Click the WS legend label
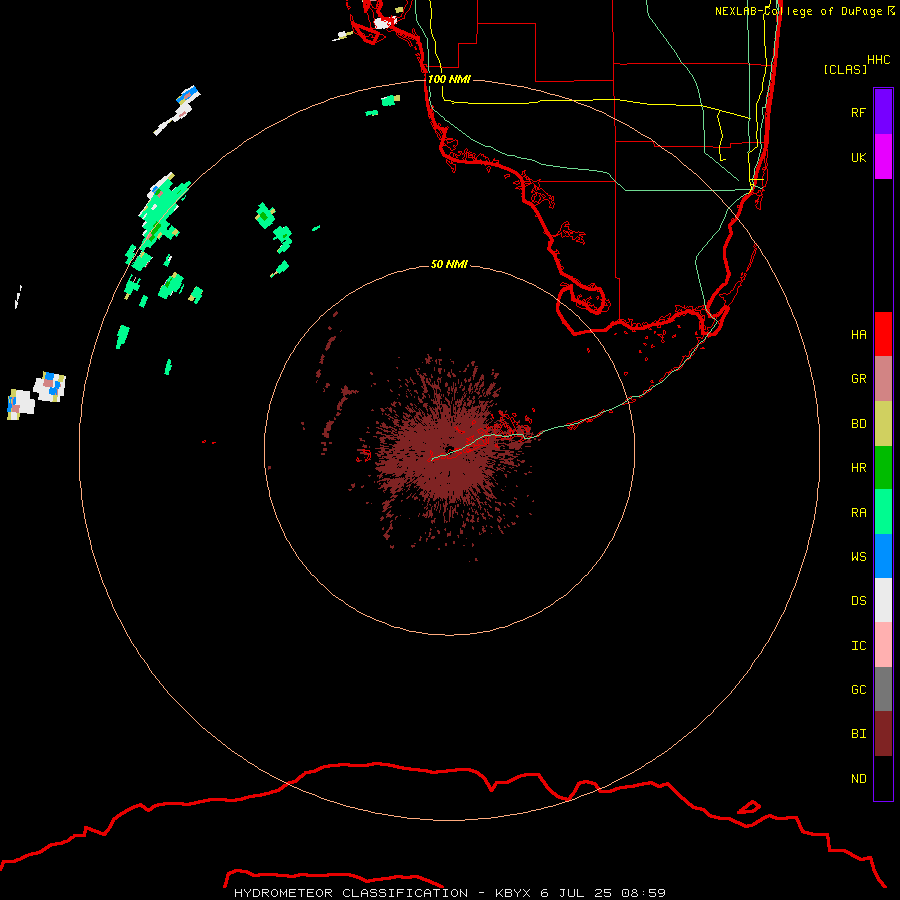The width and height of the screenshot is (900, 900). pos(858,557)
